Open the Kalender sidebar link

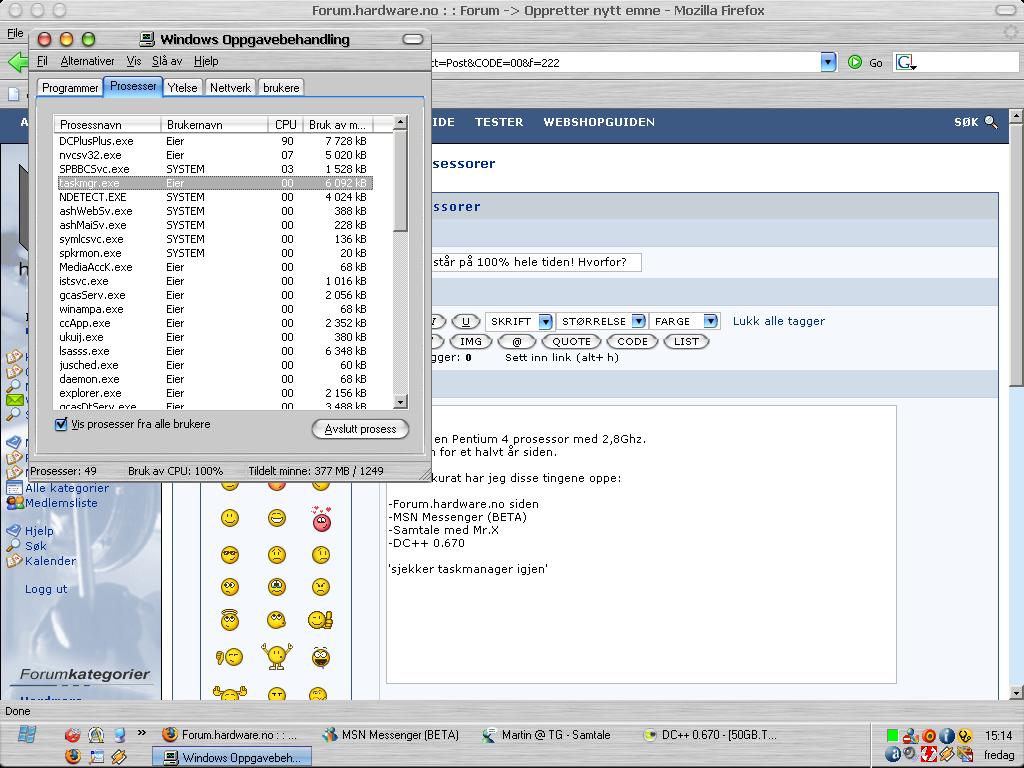click(x=50, y=561)
